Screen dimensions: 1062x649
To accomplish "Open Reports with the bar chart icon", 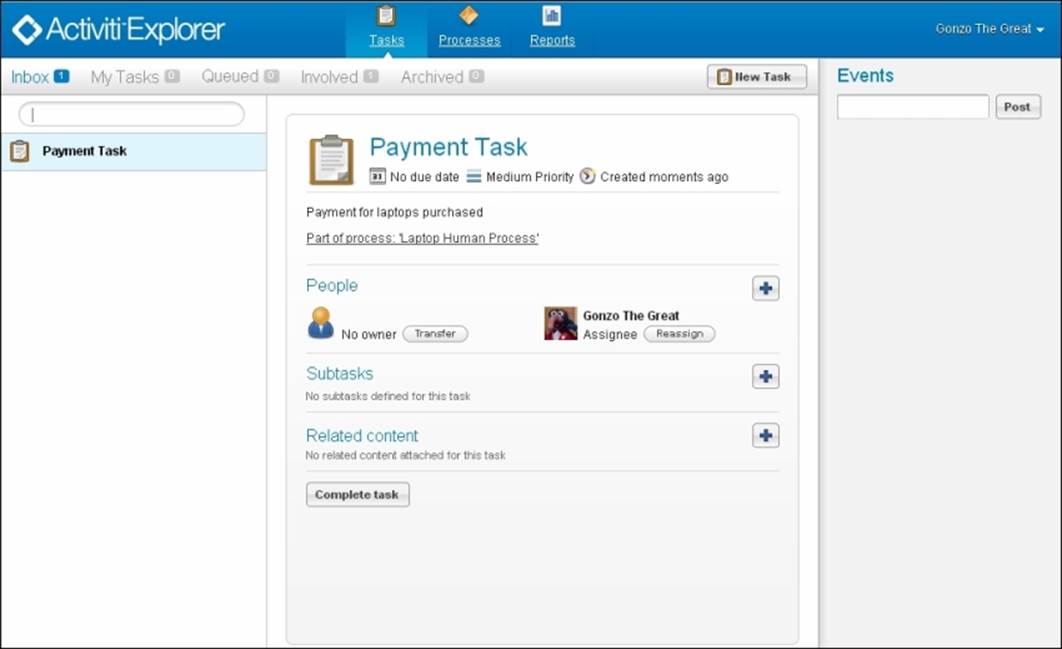I will pos(551,16).
